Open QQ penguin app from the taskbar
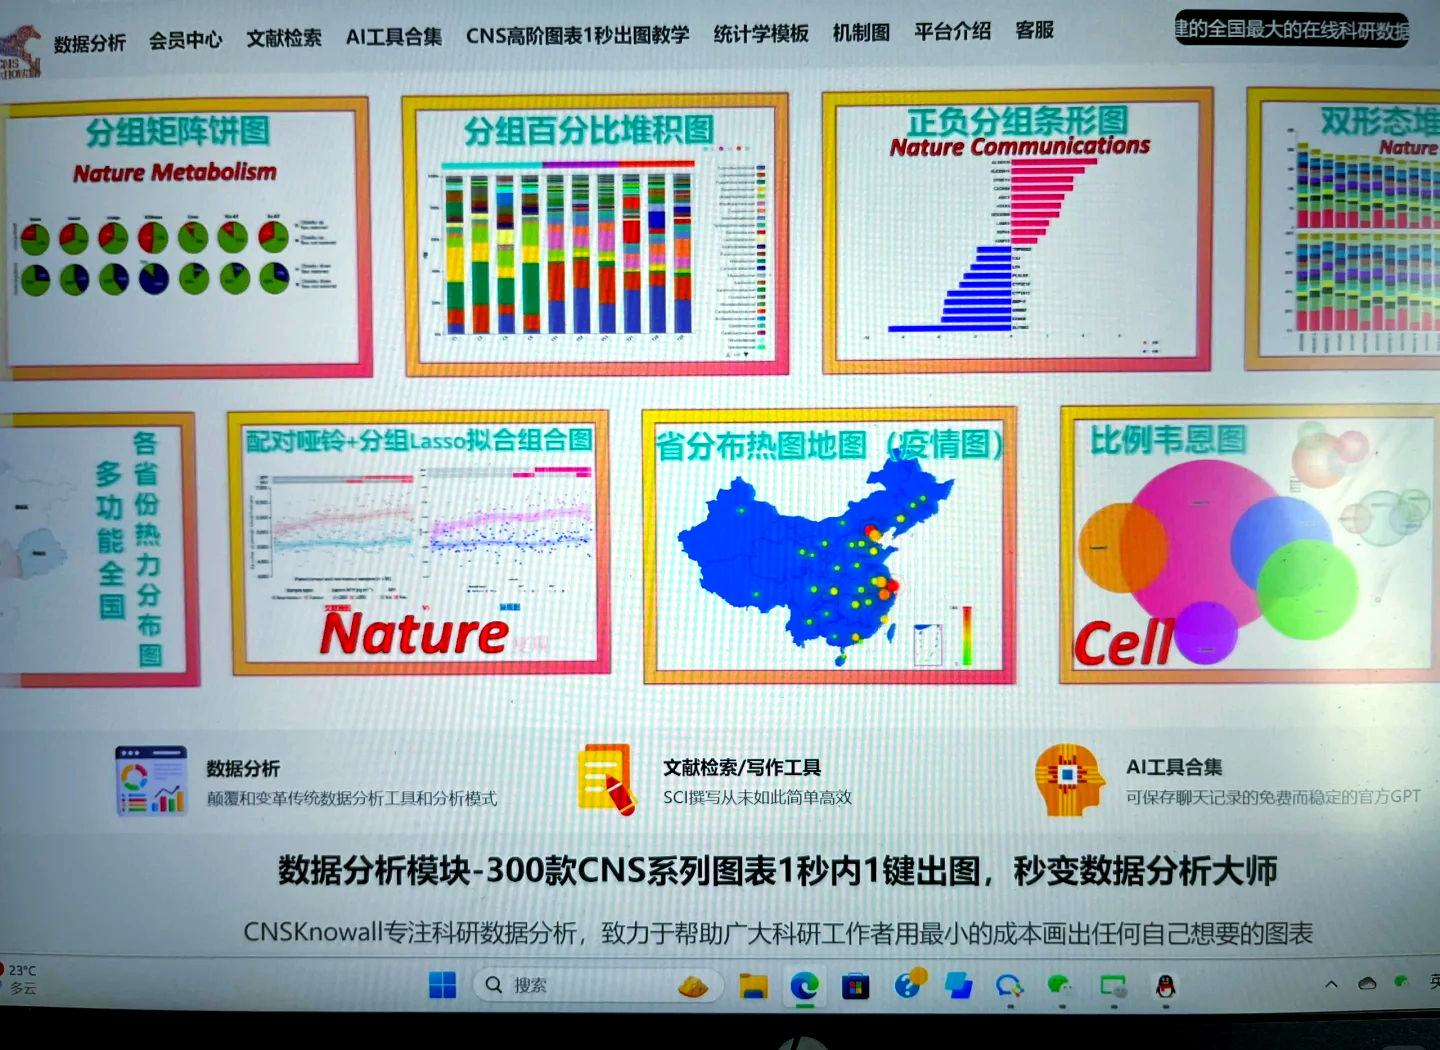 (1165, 987)
